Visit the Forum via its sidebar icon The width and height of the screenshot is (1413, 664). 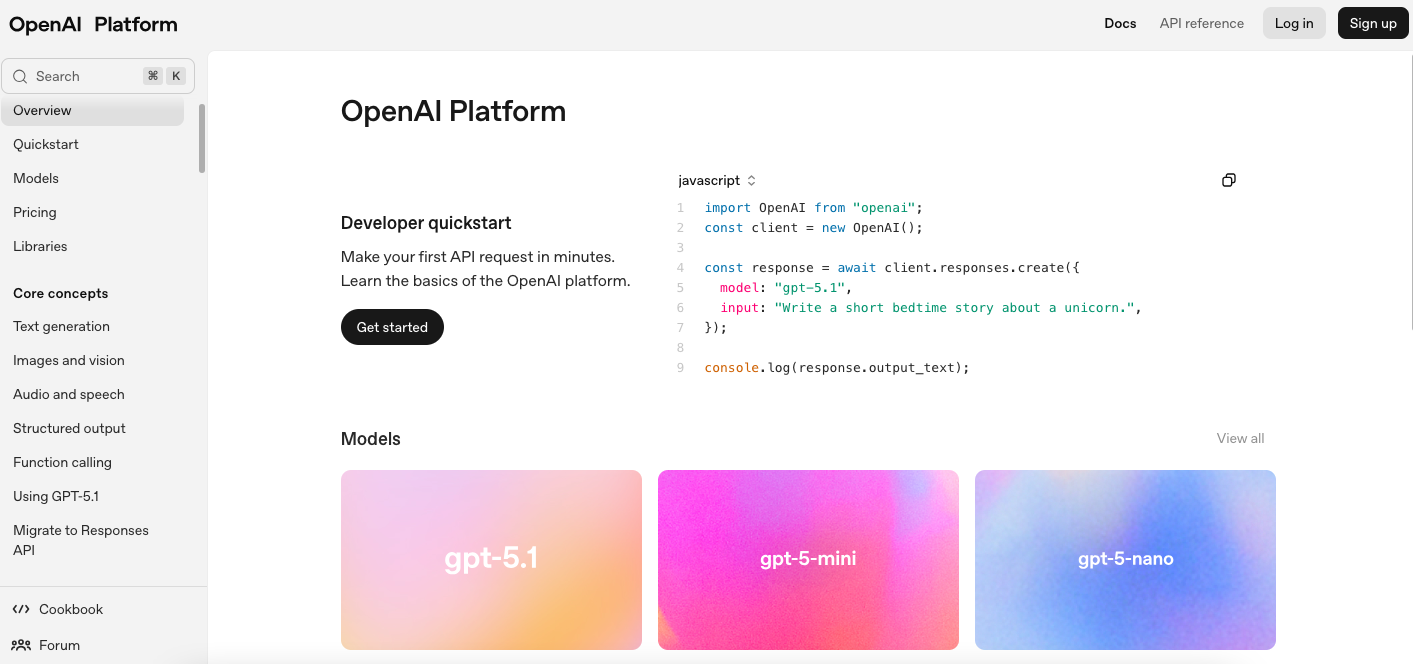click(x=22, y=645)
